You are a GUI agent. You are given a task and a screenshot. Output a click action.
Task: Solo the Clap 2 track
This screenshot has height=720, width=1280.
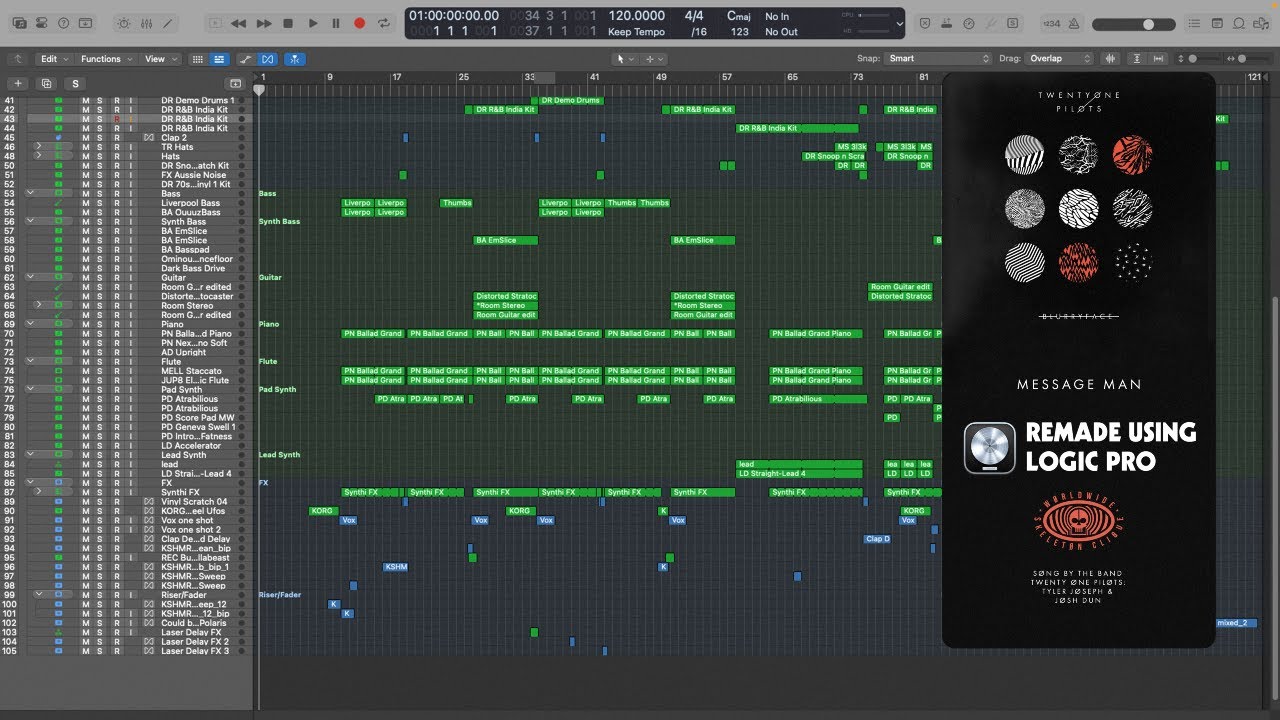pyautogui.click(x=99, y=138)
